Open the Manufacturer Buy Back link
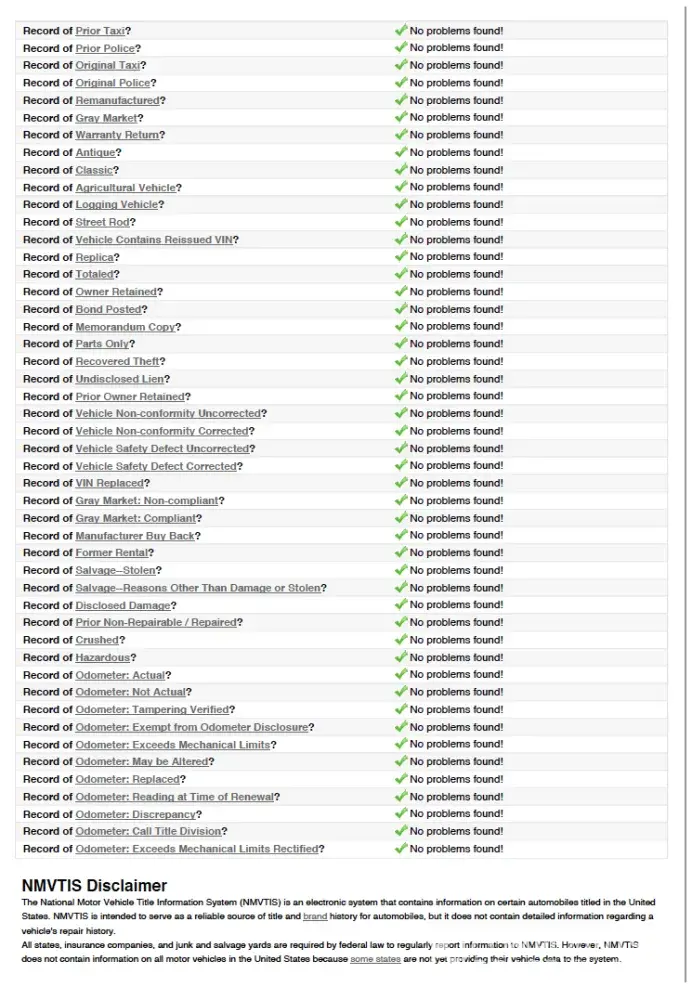692x1000 pixels. click(x=135, y=535)
